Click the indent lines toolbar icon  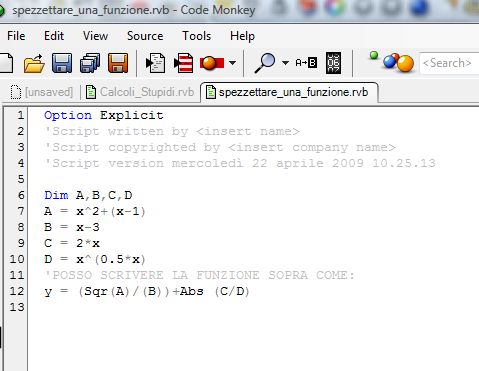pos(156,63)
